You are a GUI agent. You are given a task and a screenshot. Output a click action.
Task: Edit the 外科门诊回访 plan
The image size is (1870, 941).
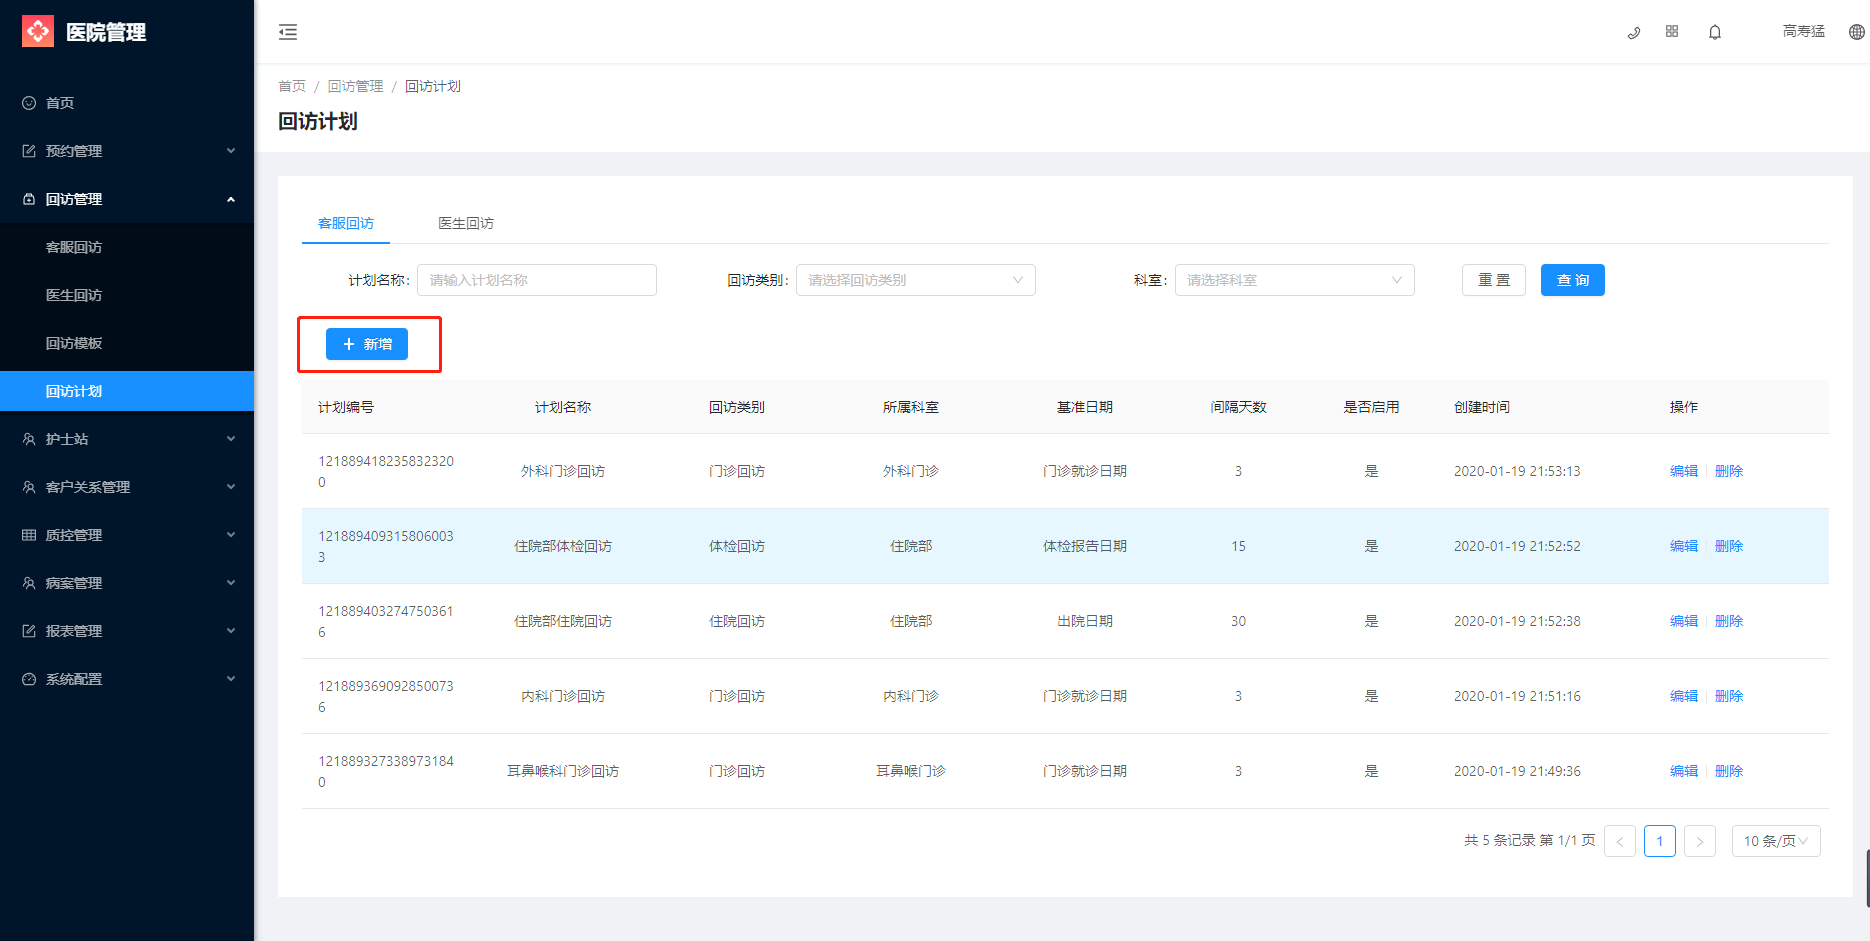tap(1684, 471)
